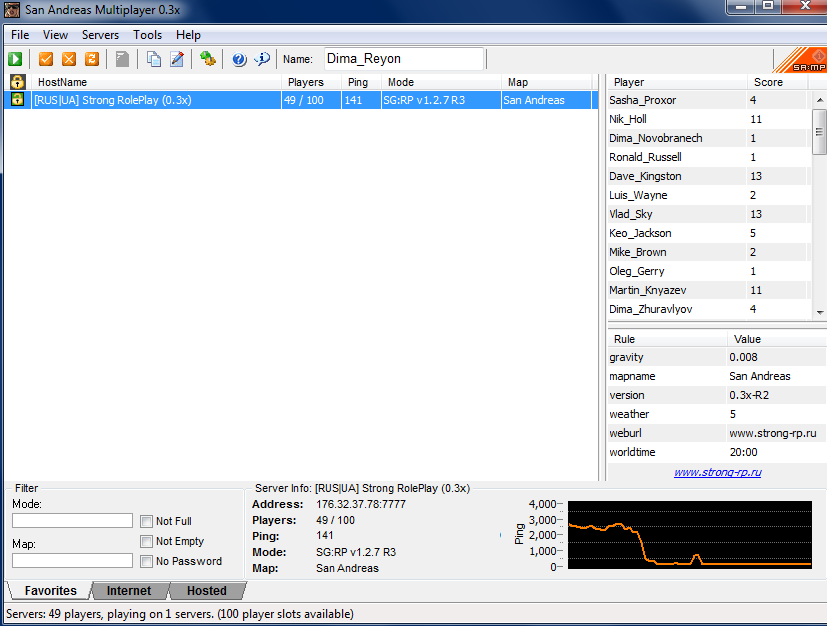
Task: Switch to the Favorites tab
Action: pos(50,591)
